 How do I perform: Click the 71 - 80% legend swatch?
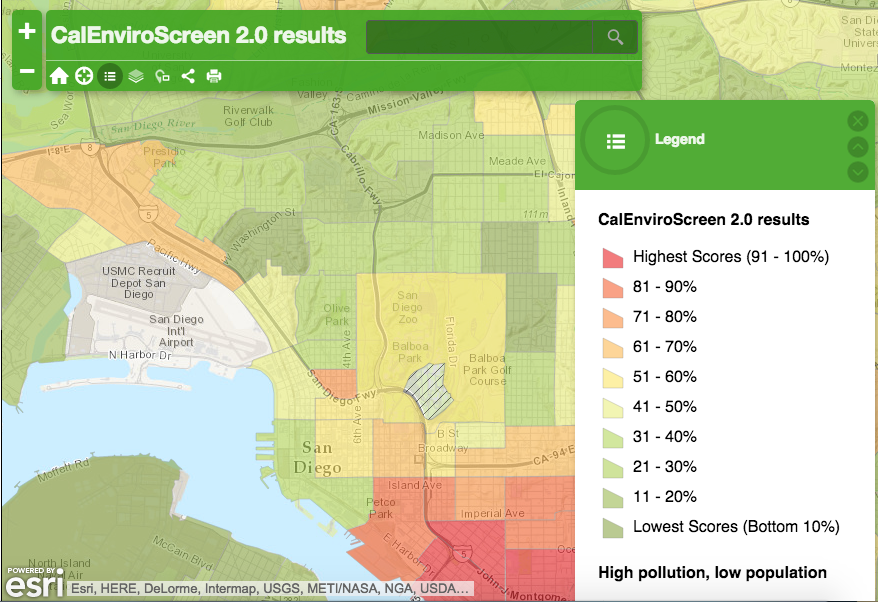(x=613, y=318)
